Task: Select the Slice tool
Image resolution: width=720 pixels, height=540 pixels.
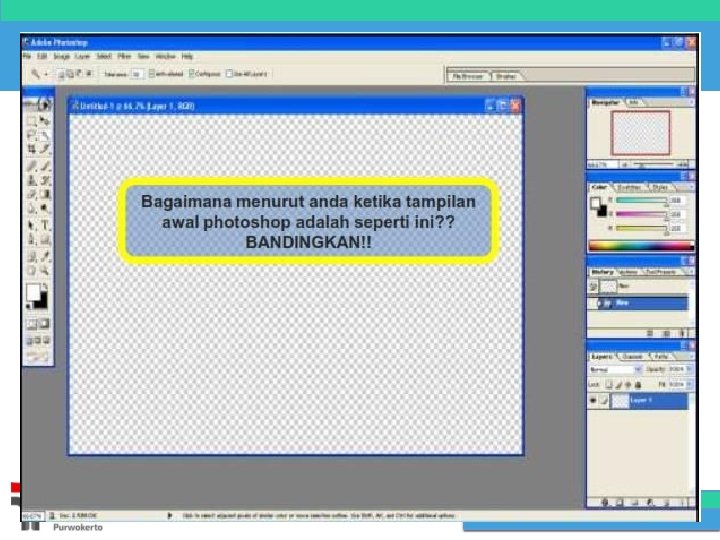Action: pyautogui.click(x=45, y=149)
